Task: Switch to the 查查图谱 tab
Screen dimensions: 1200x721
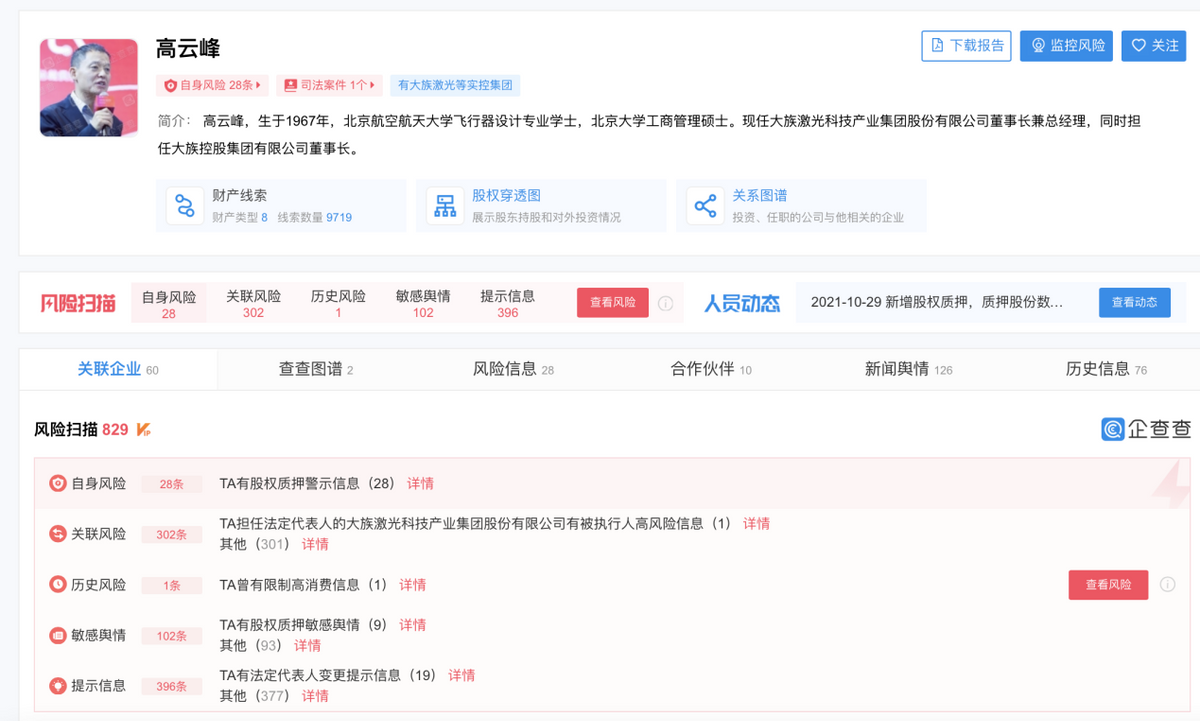Action: (316, 369)
